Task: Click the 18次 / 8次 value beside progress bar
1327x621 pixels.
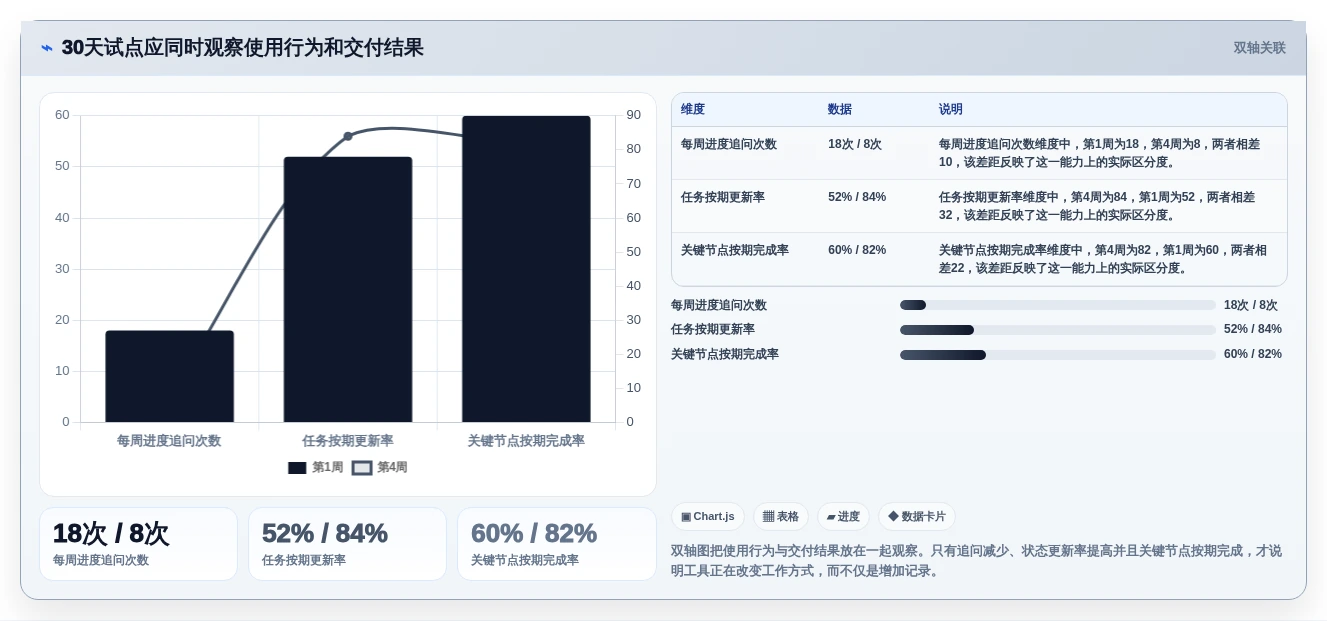Action: (1251, 305)
